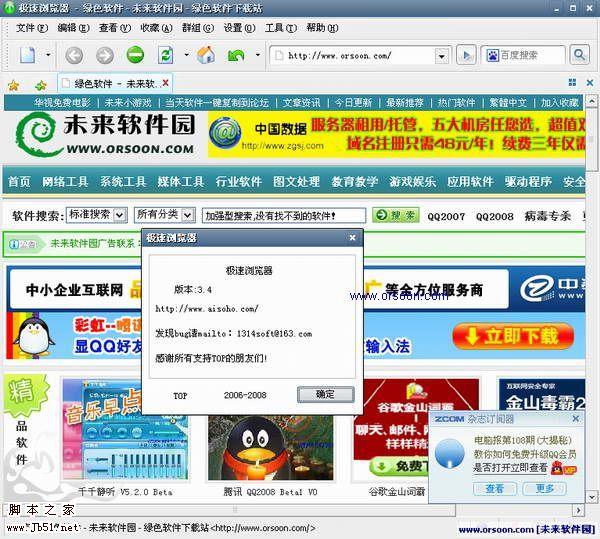Go forward with the forward arrow button
Image resolution: width=600 pixels, height=539 pixels.
[x=104, y=55]
